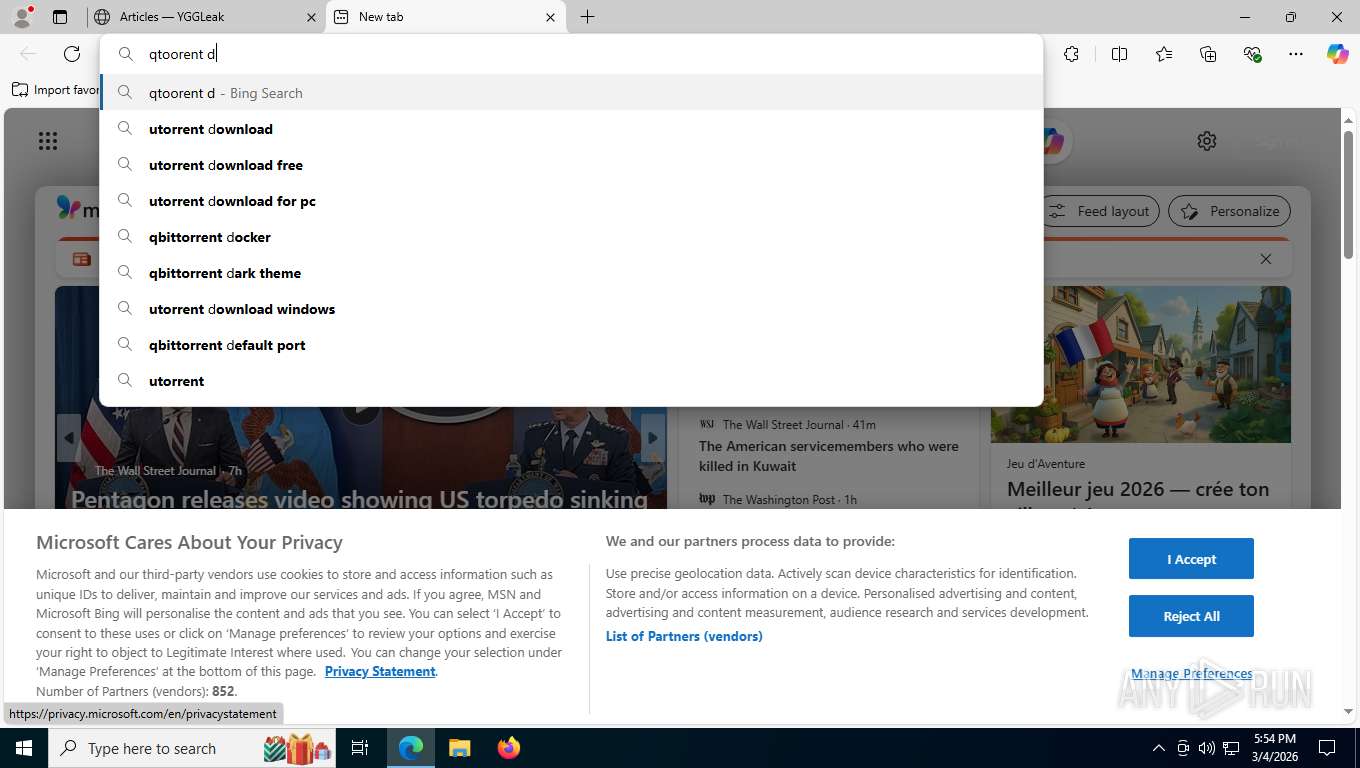Click the Extensions puzzle icon
This screenshot has height=768, width=1360.
point(1072,54)
